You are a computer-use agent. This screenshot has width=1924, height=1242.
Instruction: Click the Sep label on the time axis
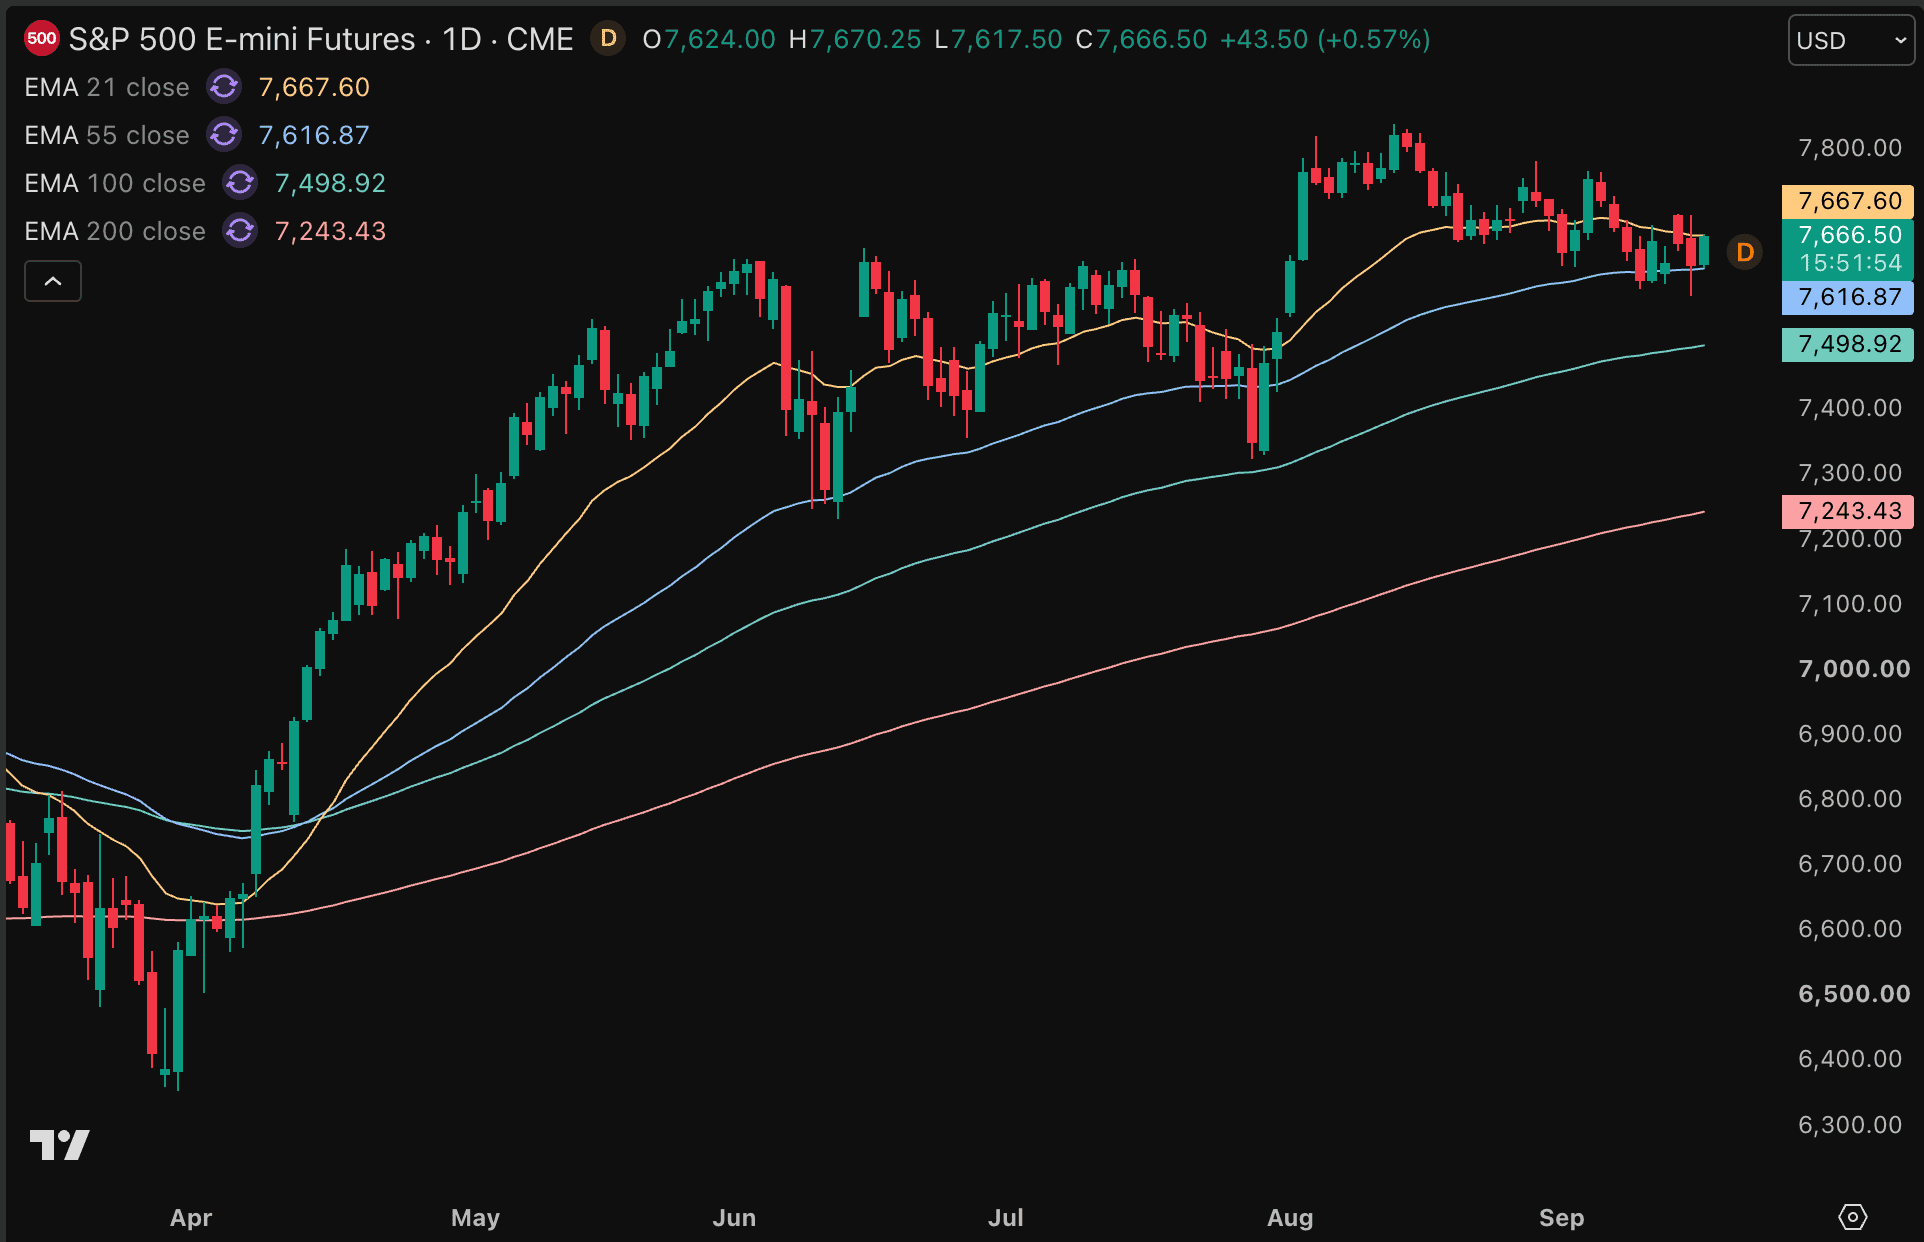click(x=1561, y=1217)
